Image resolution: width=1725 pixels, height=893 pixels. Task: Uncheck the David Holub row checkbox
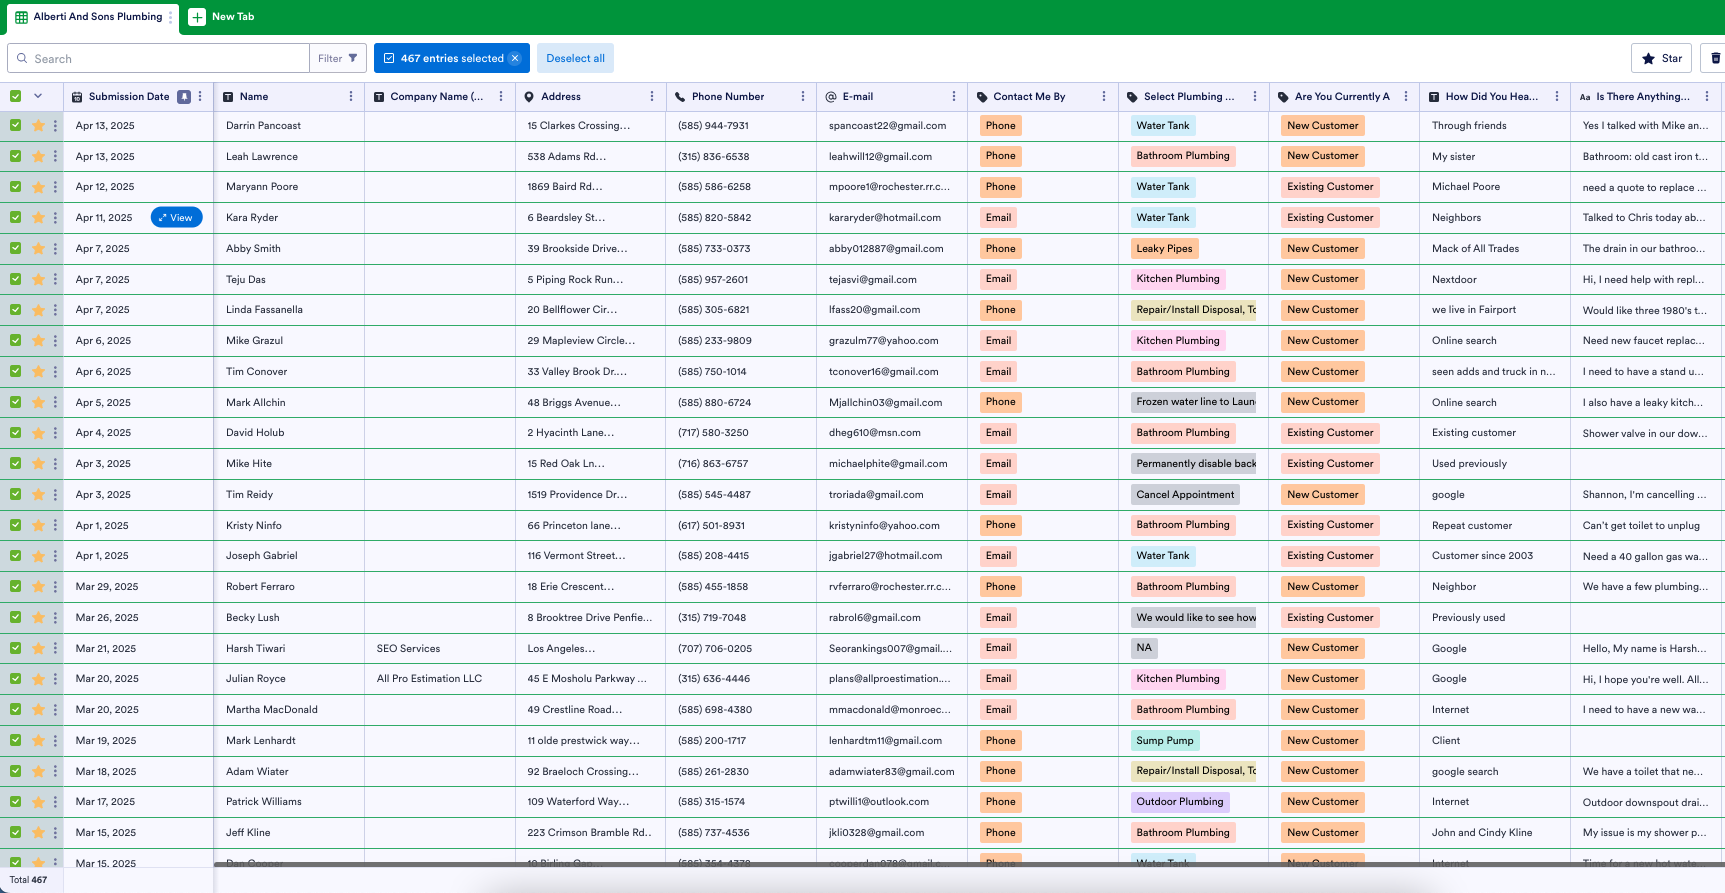pos(16,432)
